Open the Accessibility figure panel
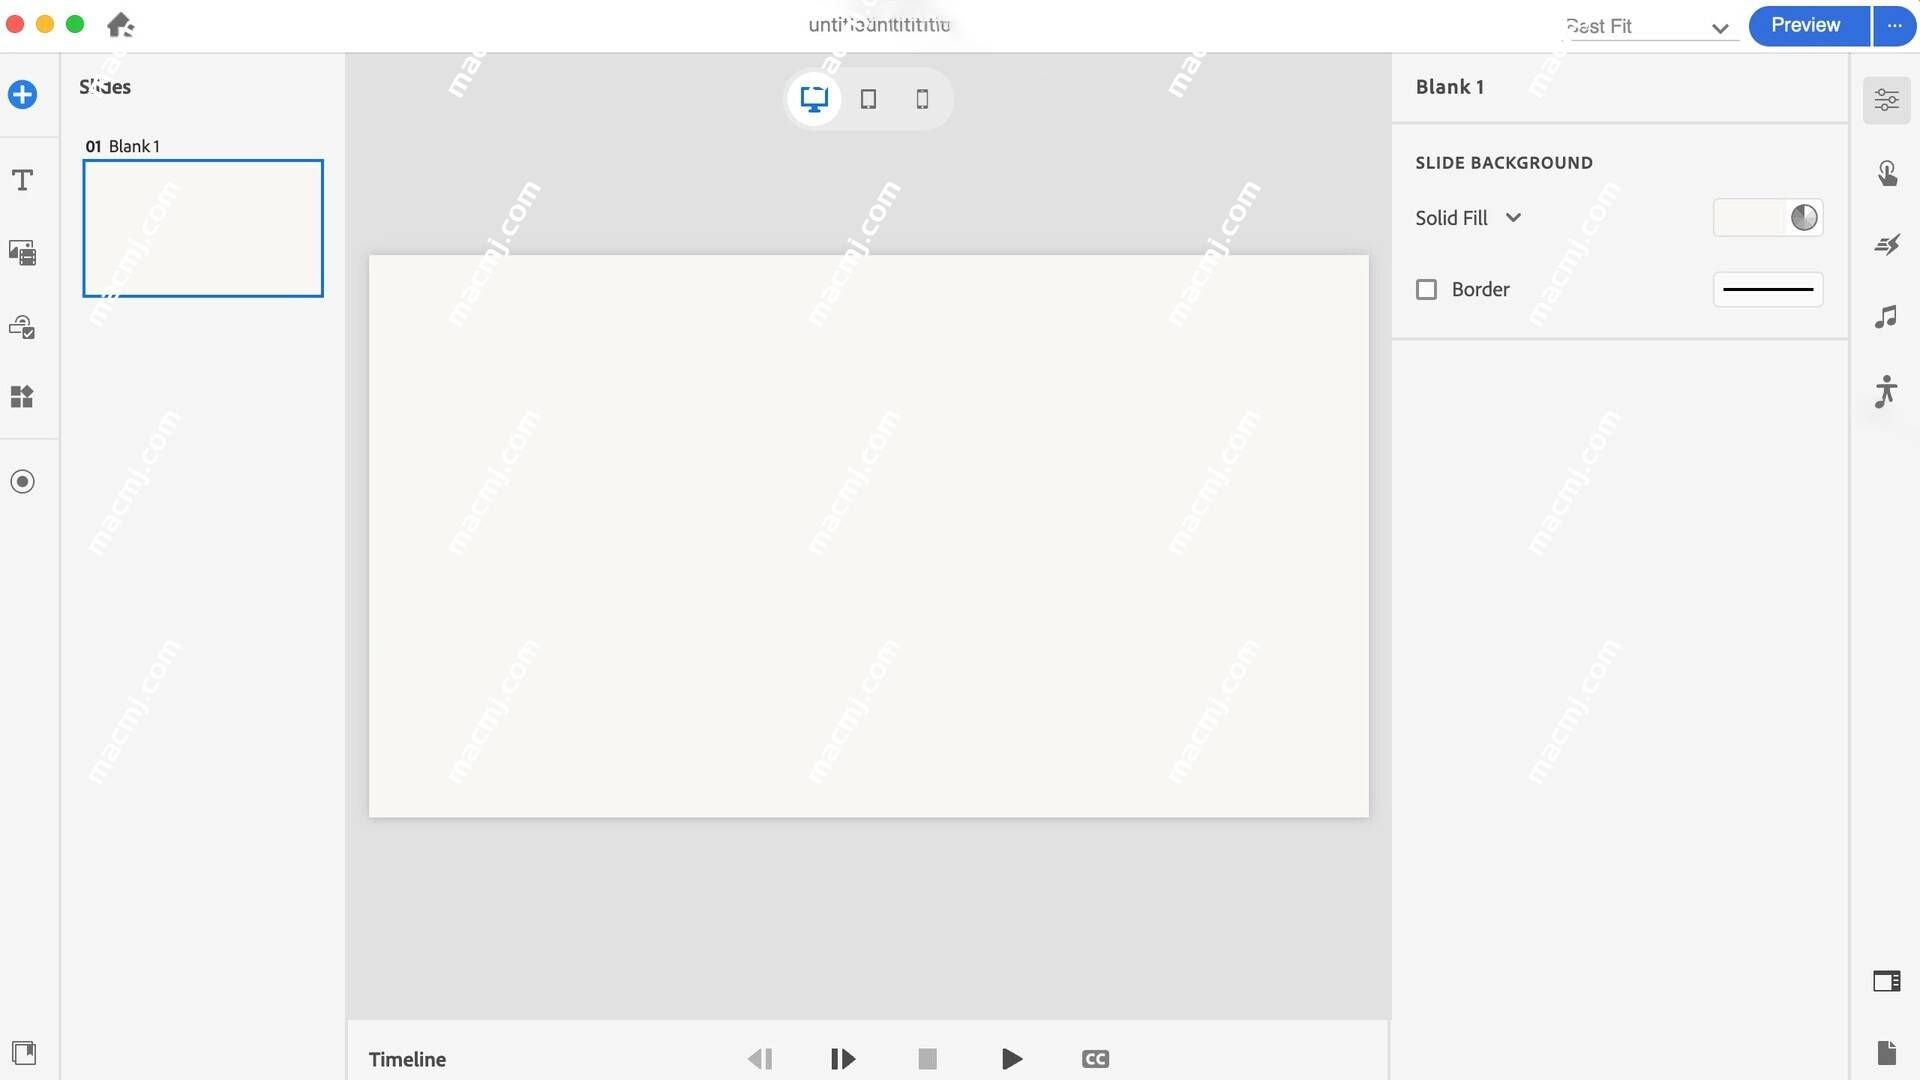 1886,390
